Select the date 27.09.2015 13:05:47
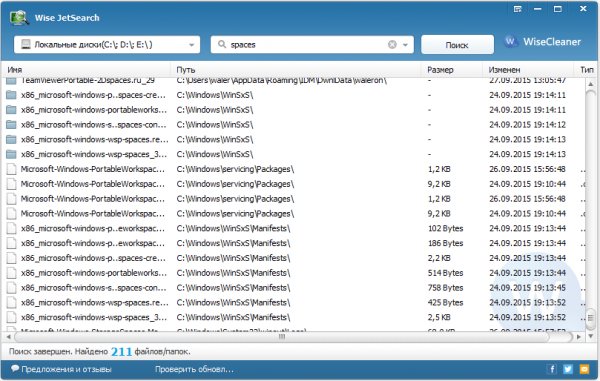600x381 pixels. pyautogui.click(x=527, y=80)
